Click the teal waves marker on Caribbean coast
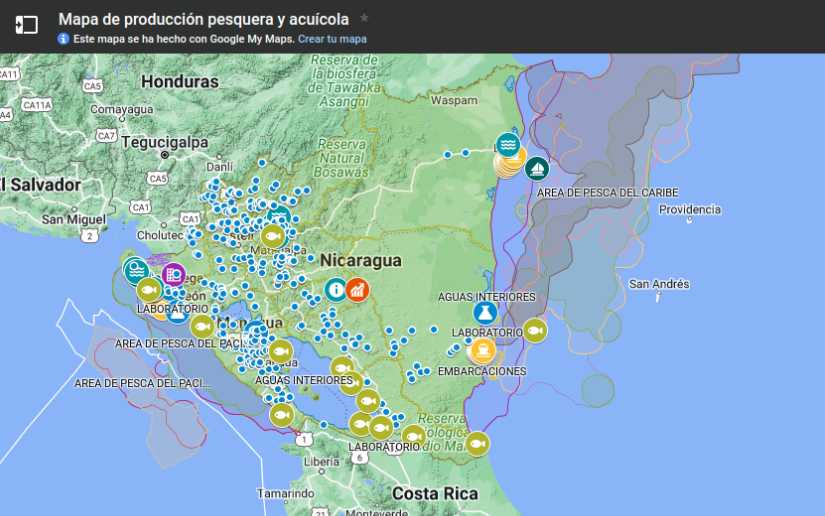This screenshot has width=825, height=516. point(508,145)
